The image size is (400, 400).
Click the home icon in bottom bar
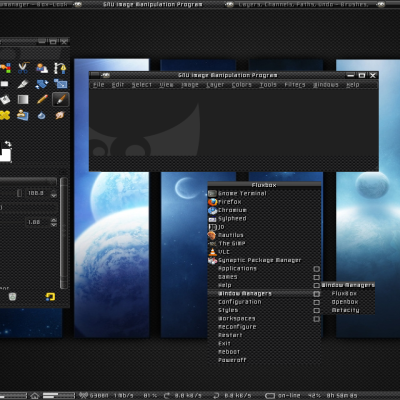(35, 396)
